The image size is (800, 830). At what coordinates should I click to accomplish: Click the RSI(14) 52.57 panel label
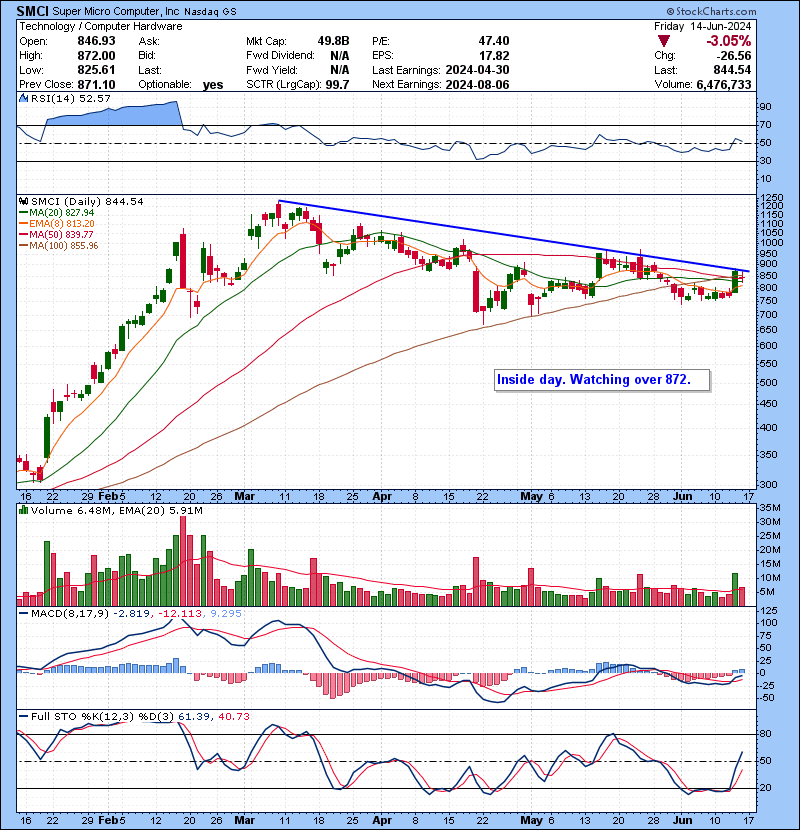click(x=70, y=98)
